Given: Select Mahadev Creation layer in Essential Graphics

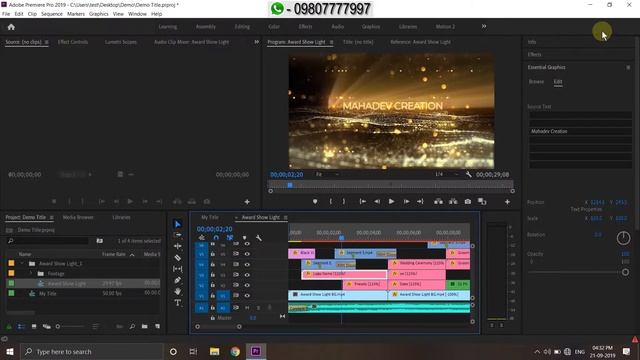Looking at the screenshot, I should 580,131.
